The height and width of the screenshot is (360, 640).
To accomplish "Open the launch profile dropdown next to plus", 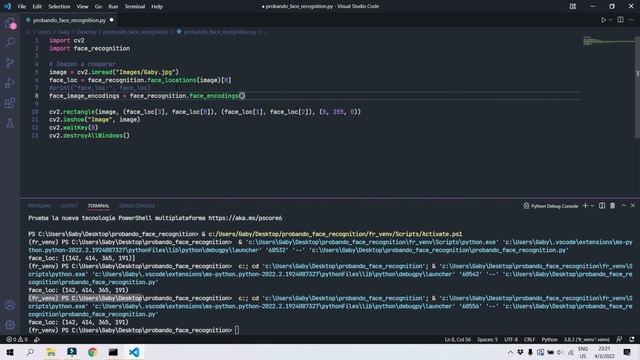I will coord(592,206).
